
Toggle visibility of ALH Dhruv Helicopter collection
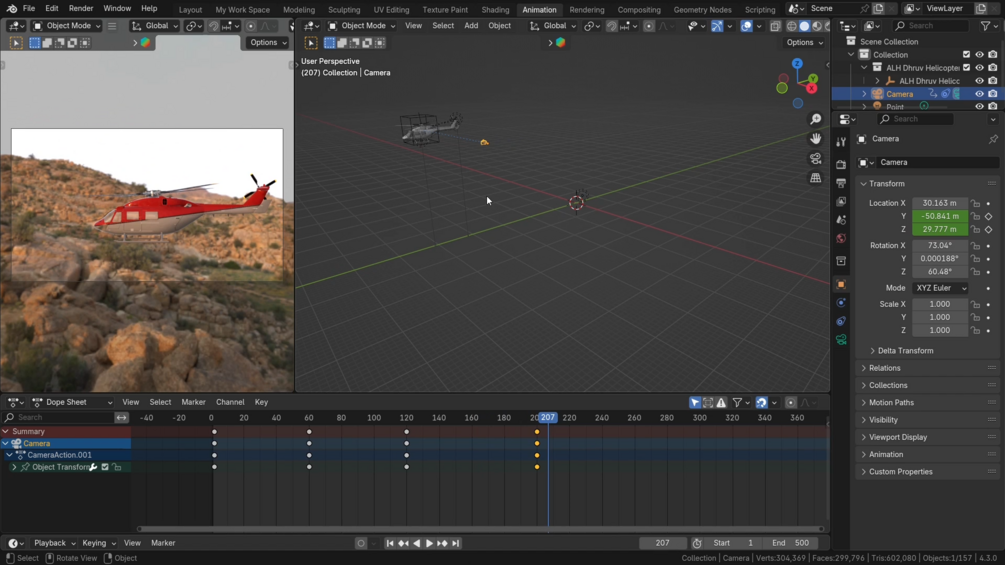pos(979,68)
